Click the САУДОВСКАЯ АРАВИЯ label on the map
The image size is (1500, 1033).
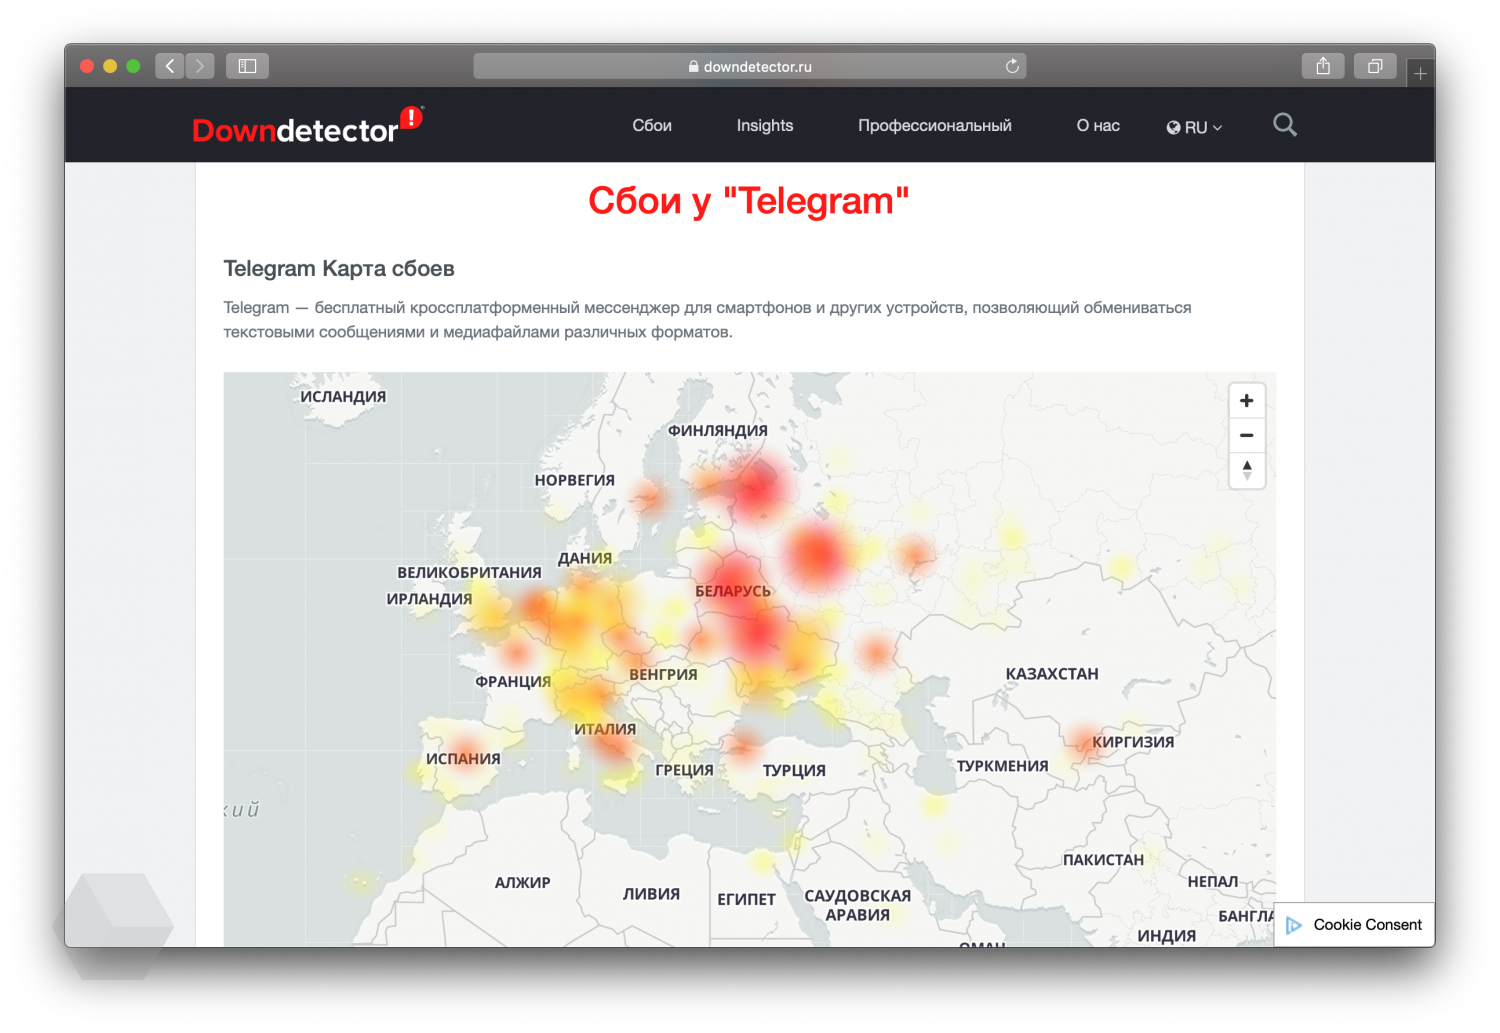857,905
